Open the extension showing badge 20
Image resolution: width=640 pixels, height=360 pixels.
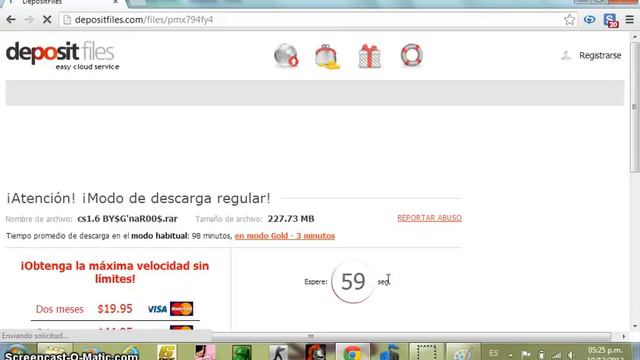point(611,20)
